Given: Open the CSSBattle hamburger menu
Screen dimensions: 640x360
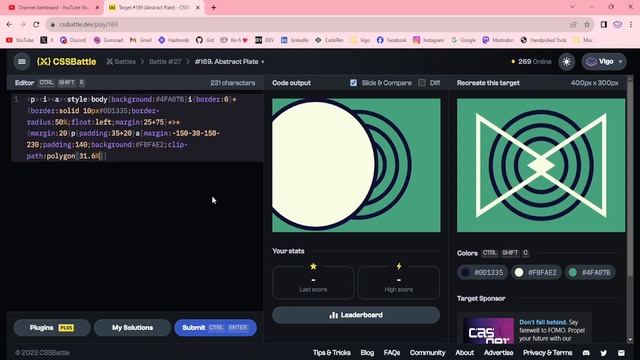Looking at the screenshot, I should coord(22,62).
